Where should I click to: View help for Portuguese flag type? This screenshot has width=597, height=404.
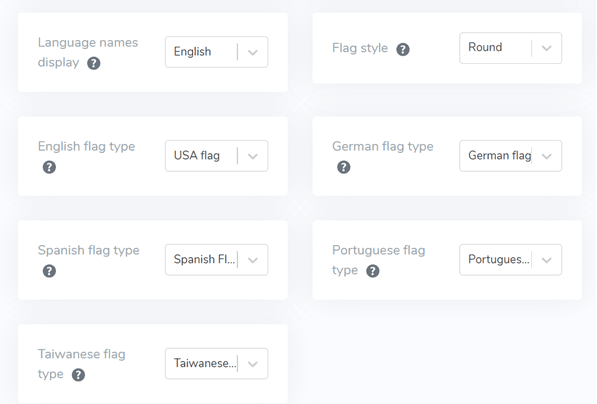(372, 271)
